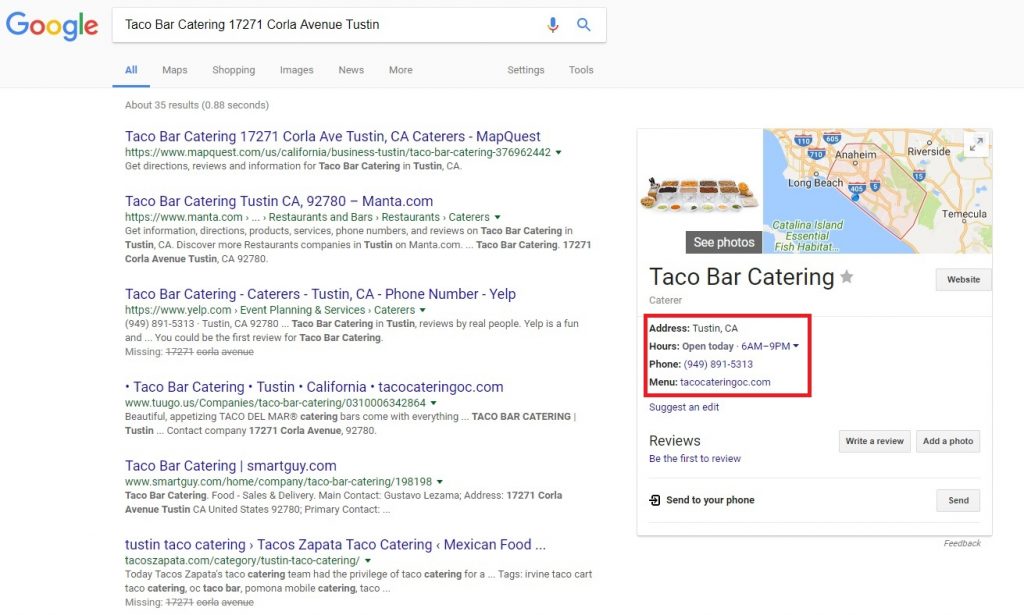The height and width of the screenshot is (615, 1024).
Task: Open the Tacos Zapata Taco Catering result
Action: click(335, 544)
